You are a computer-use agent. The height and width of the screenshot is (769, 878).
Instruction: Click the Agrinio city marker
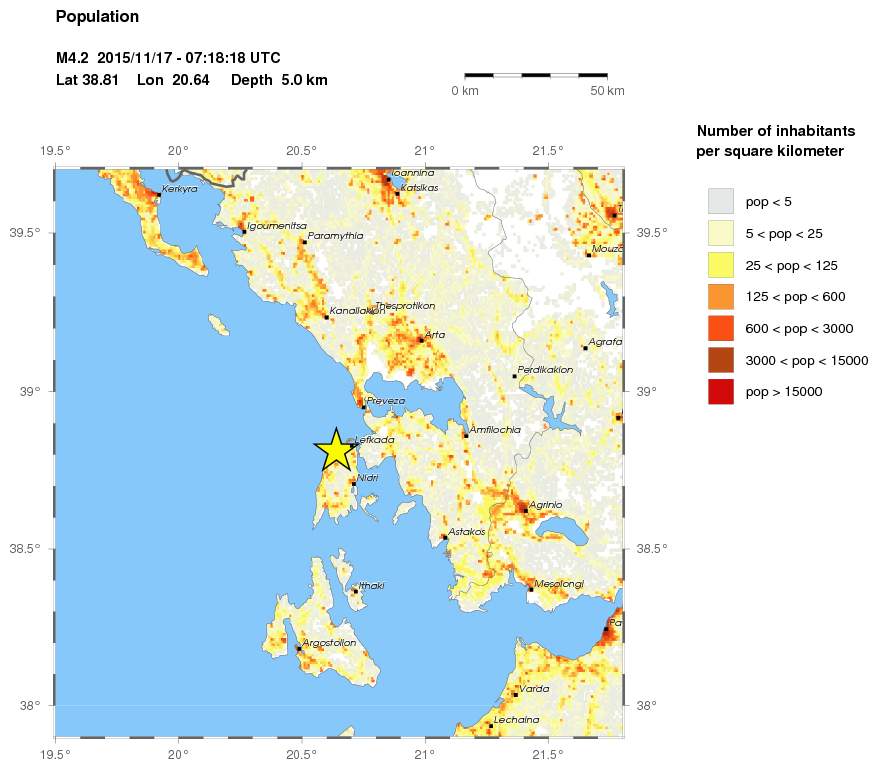pos(525,510)
